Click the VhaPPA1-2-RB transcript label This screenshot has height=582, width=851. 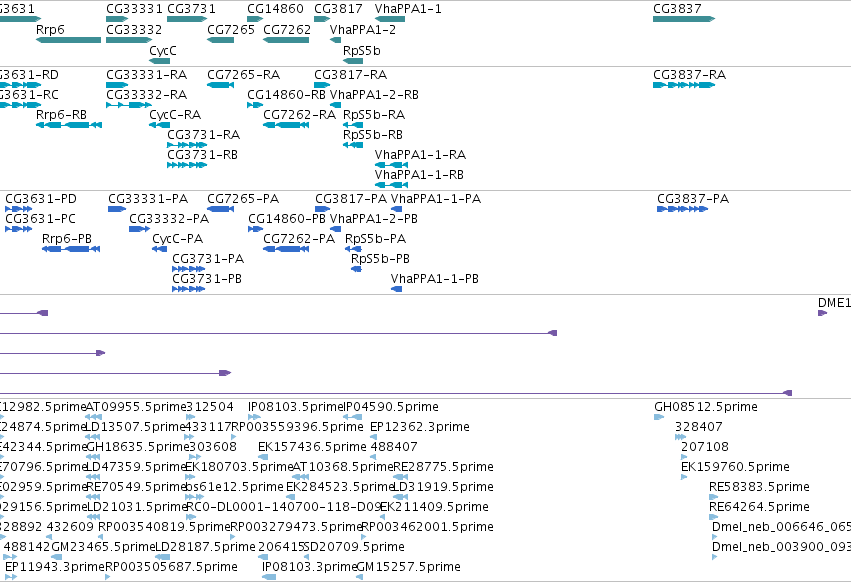[x=374, y=95]
